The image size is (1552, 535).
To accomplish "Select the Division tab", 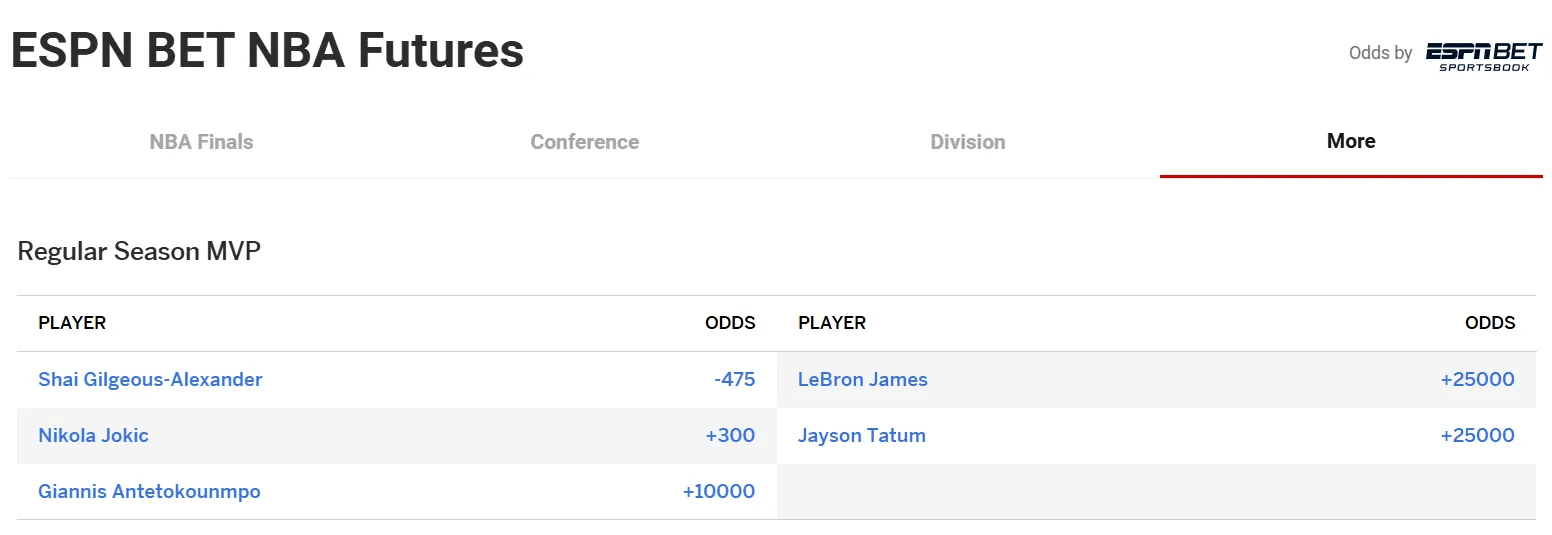I will coord(968,142).
